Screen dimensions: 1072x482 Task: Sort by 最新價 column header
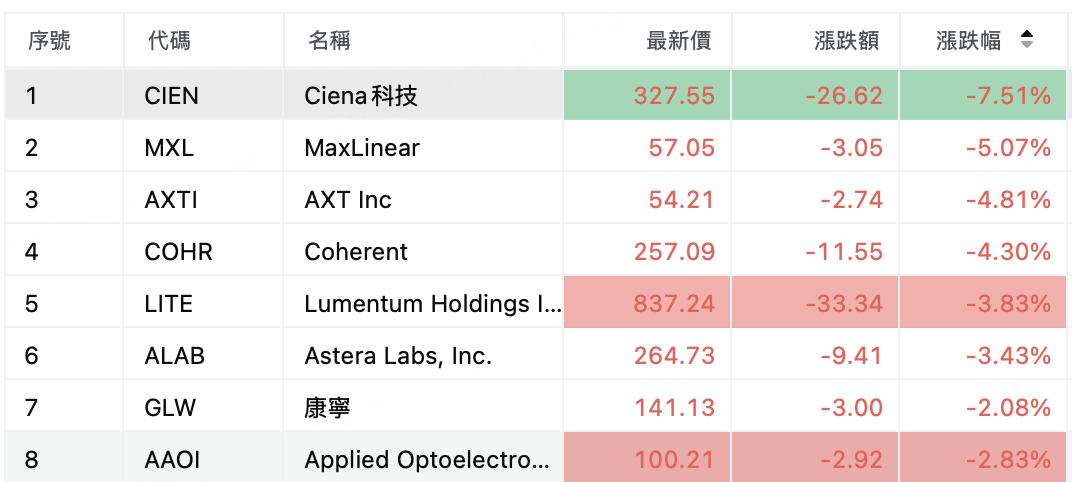678,41
